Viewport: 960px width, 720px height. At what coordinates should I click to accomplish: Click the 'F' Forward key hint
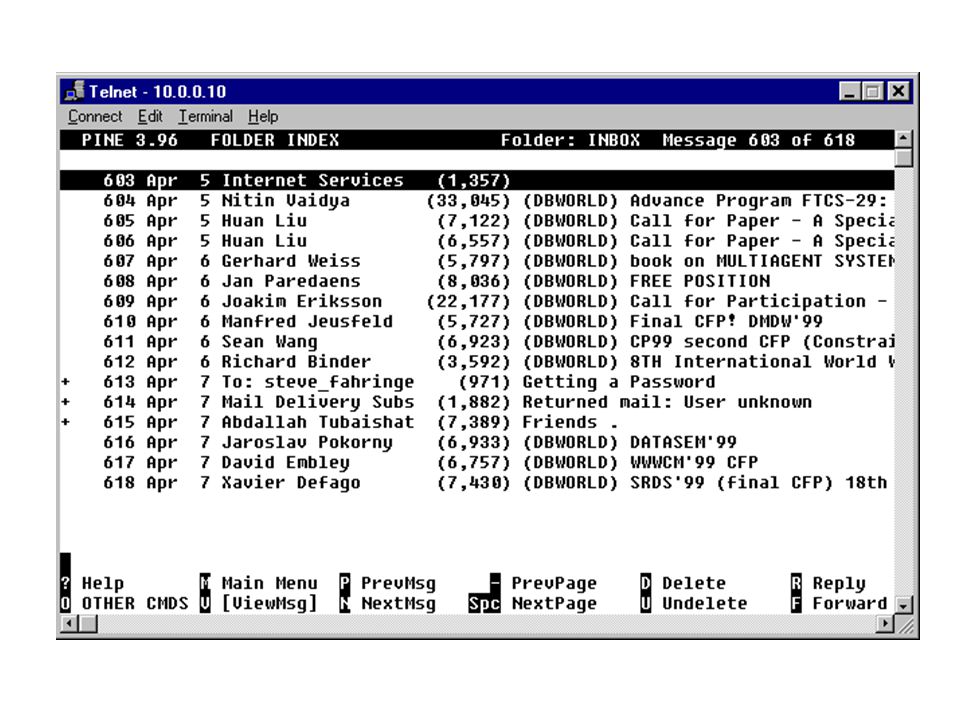[x=797, y=604]
